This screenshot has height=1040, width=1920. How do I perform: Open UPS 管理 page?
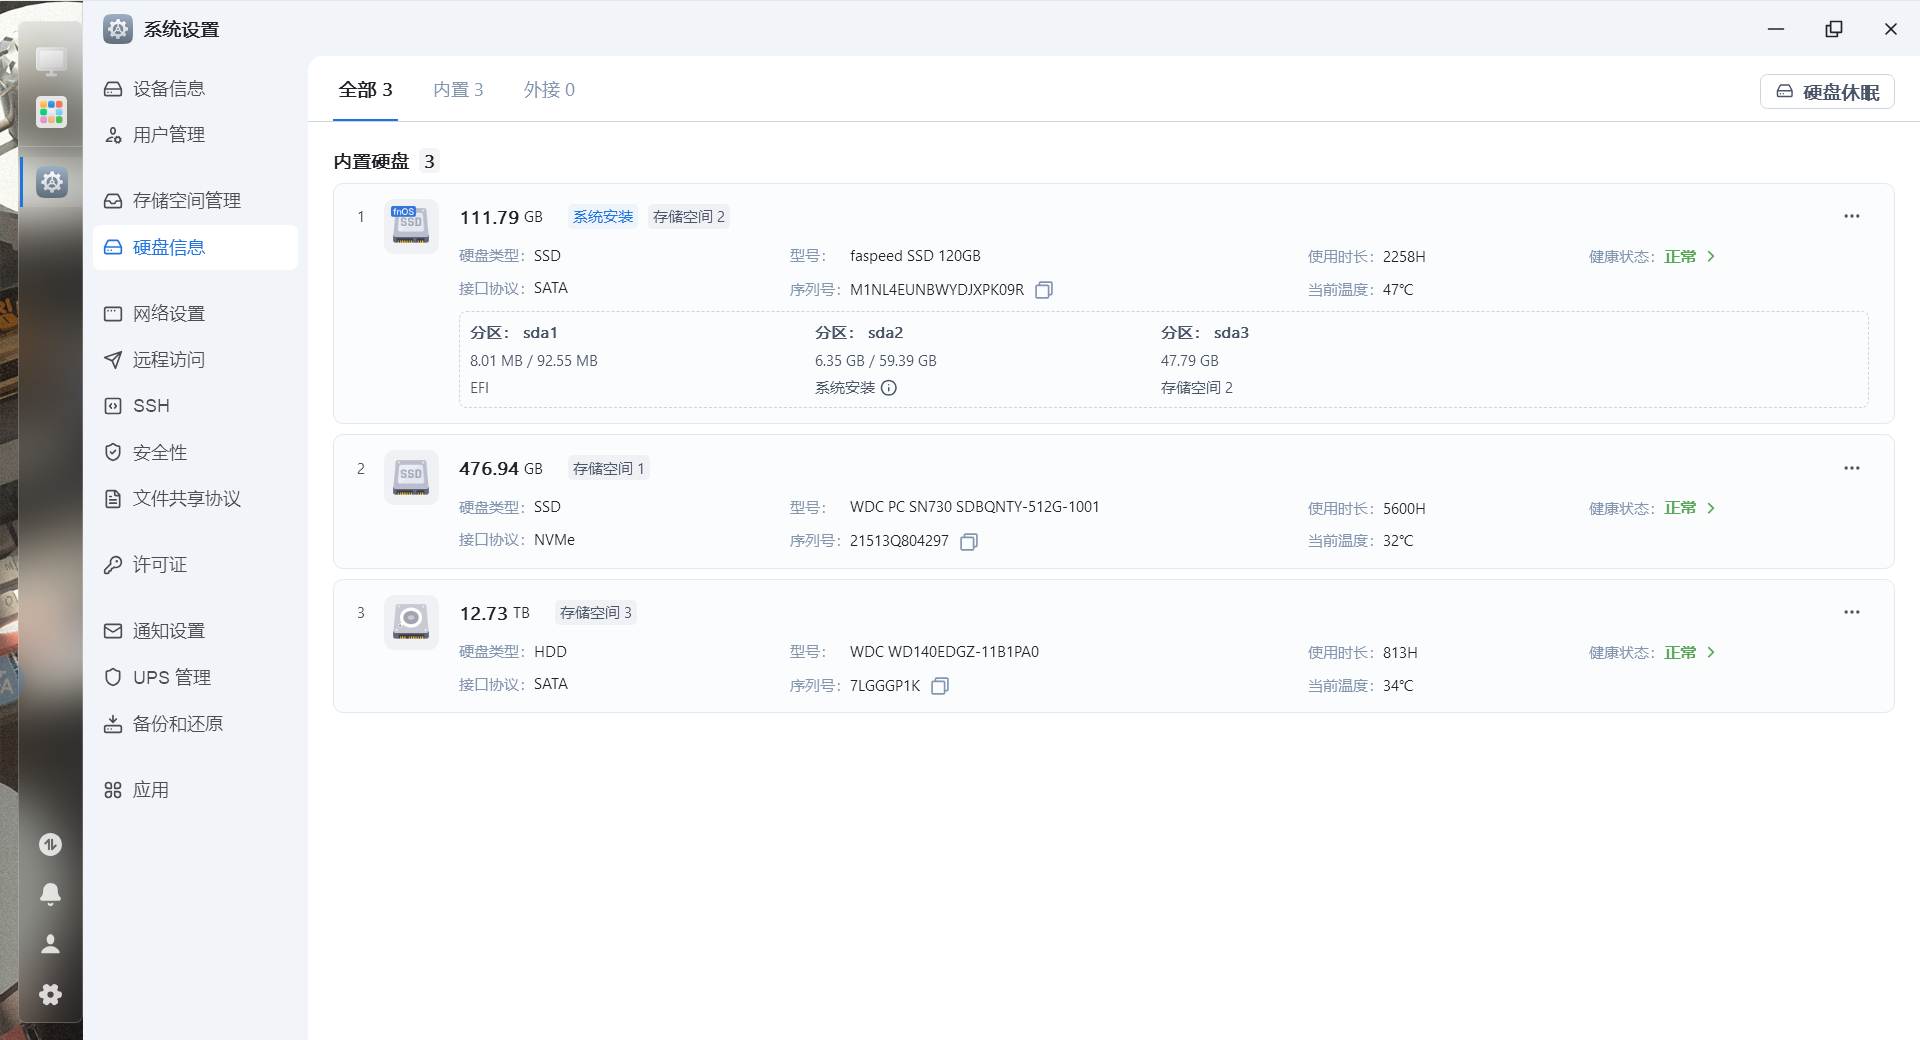point(195,678)
